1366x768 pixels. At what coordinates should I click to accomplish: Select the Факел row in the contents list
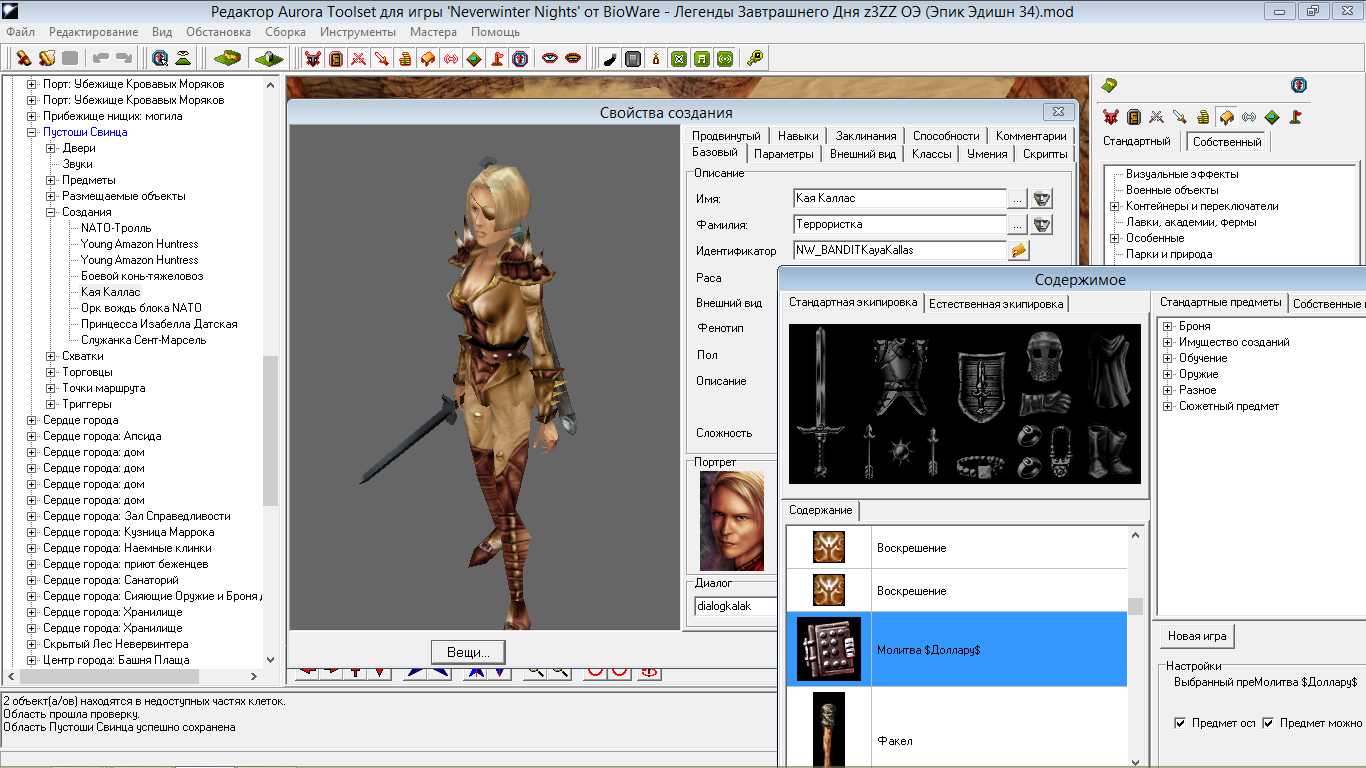click(956, 729)
